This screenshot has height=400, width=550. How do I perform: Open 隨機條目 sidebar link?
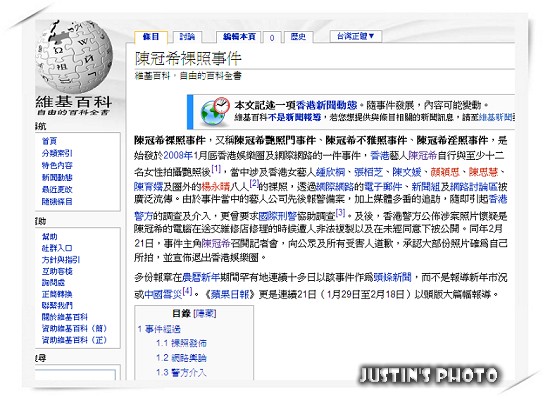click(x=57, y=201)
